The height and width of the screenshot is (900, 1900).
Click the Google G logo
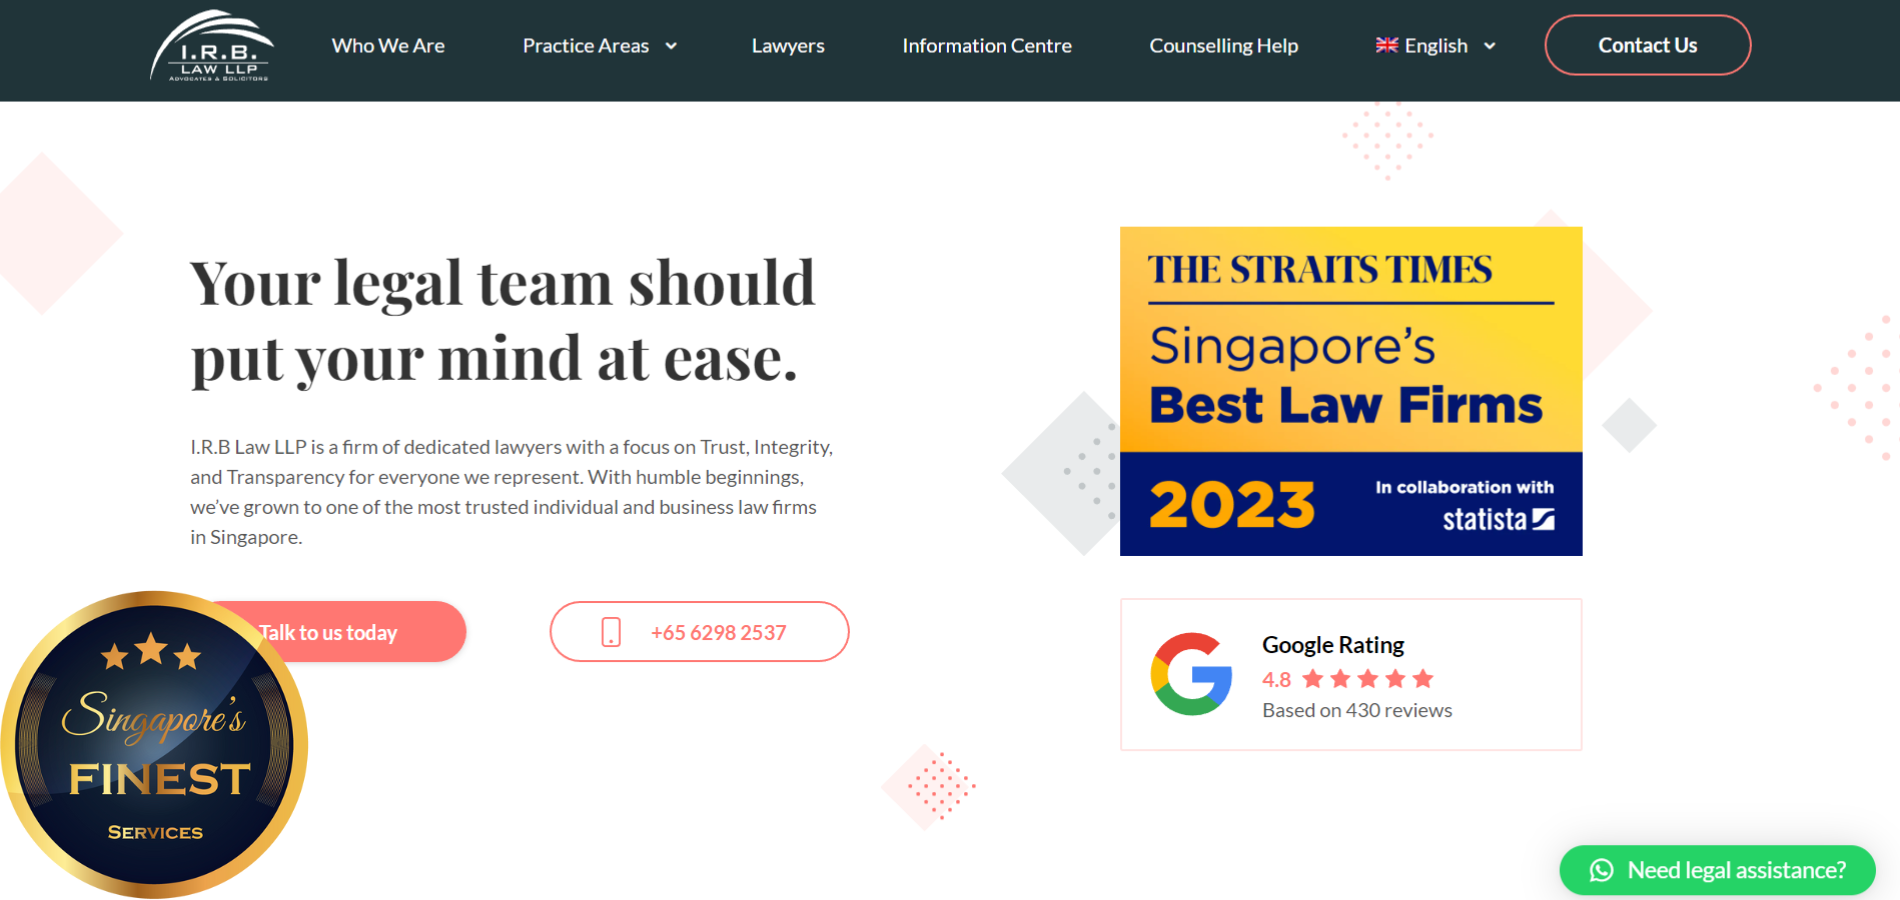1191,674
